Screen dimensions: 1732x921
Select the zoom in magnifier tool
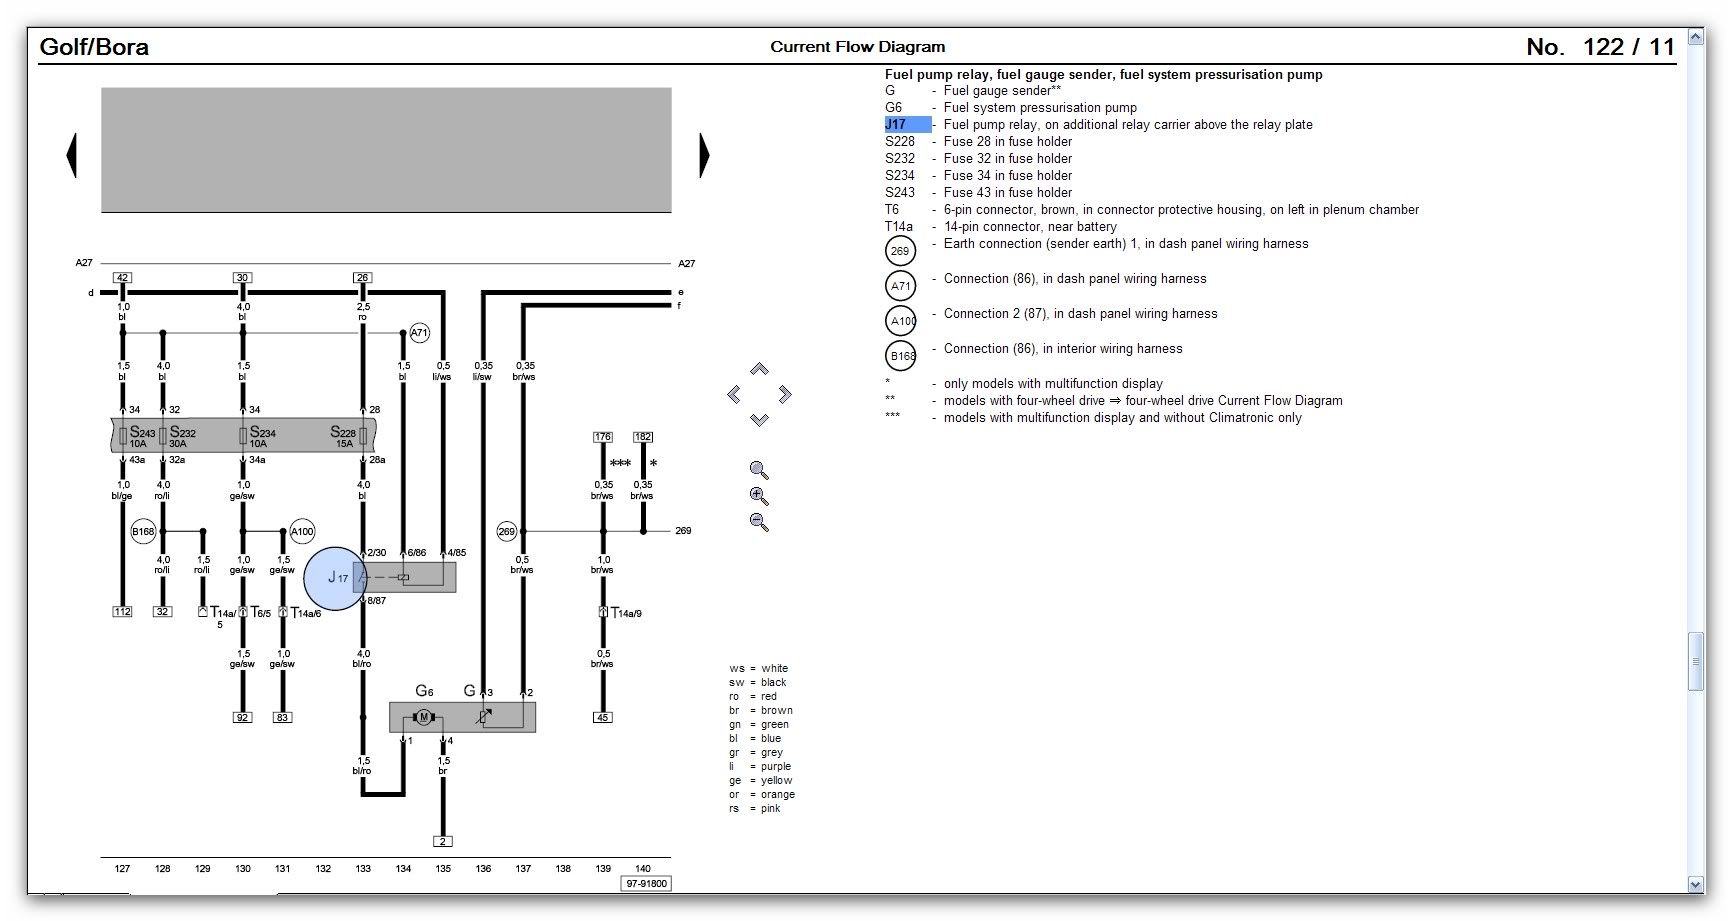tap(757, 494)
